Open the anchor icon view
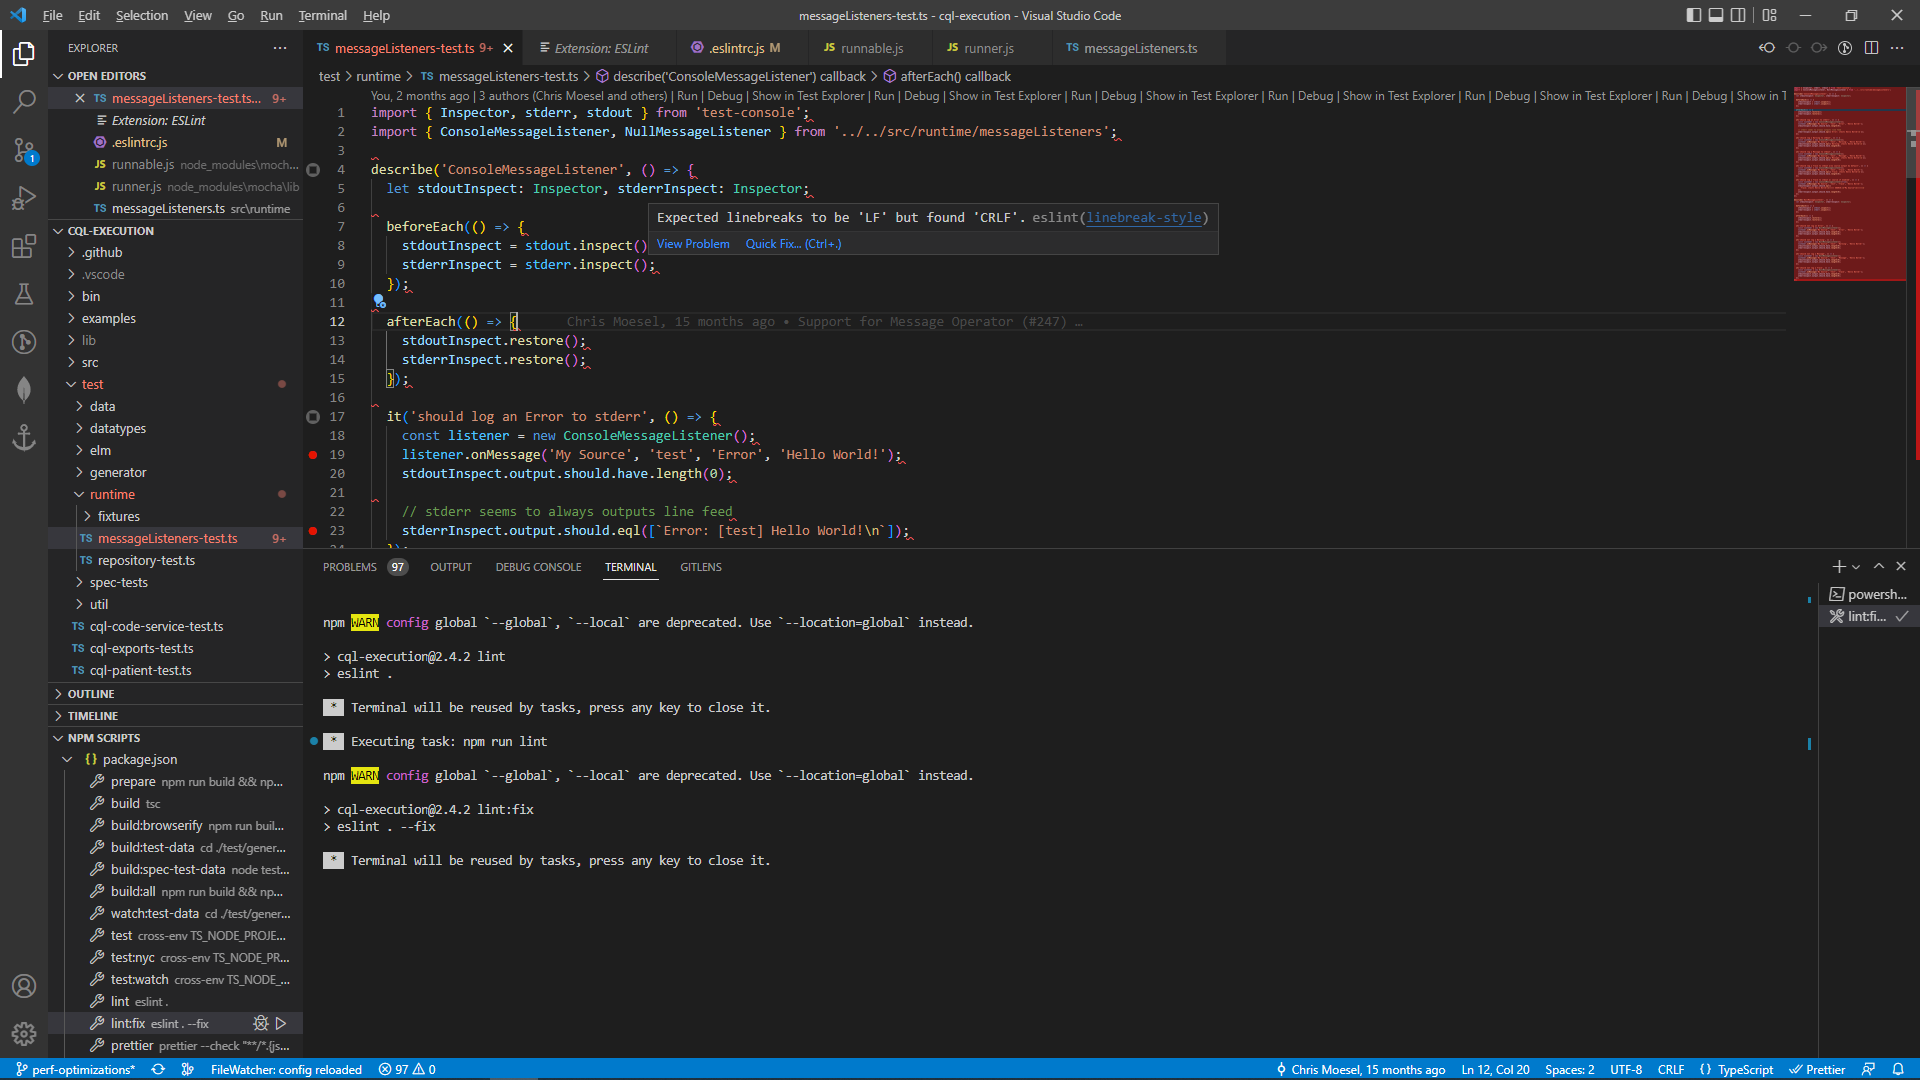Screen dimensions: 1920x1080 pyautogui.click(x=24, y=438)
